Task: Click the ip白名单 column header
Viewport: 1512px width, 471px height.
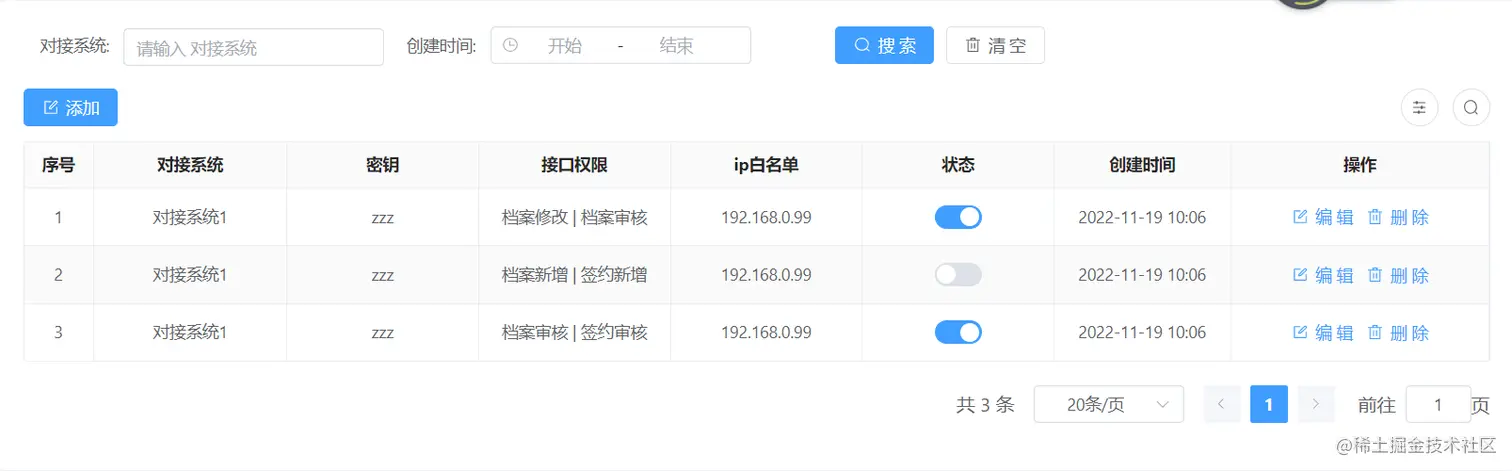Action: [766, 165]
